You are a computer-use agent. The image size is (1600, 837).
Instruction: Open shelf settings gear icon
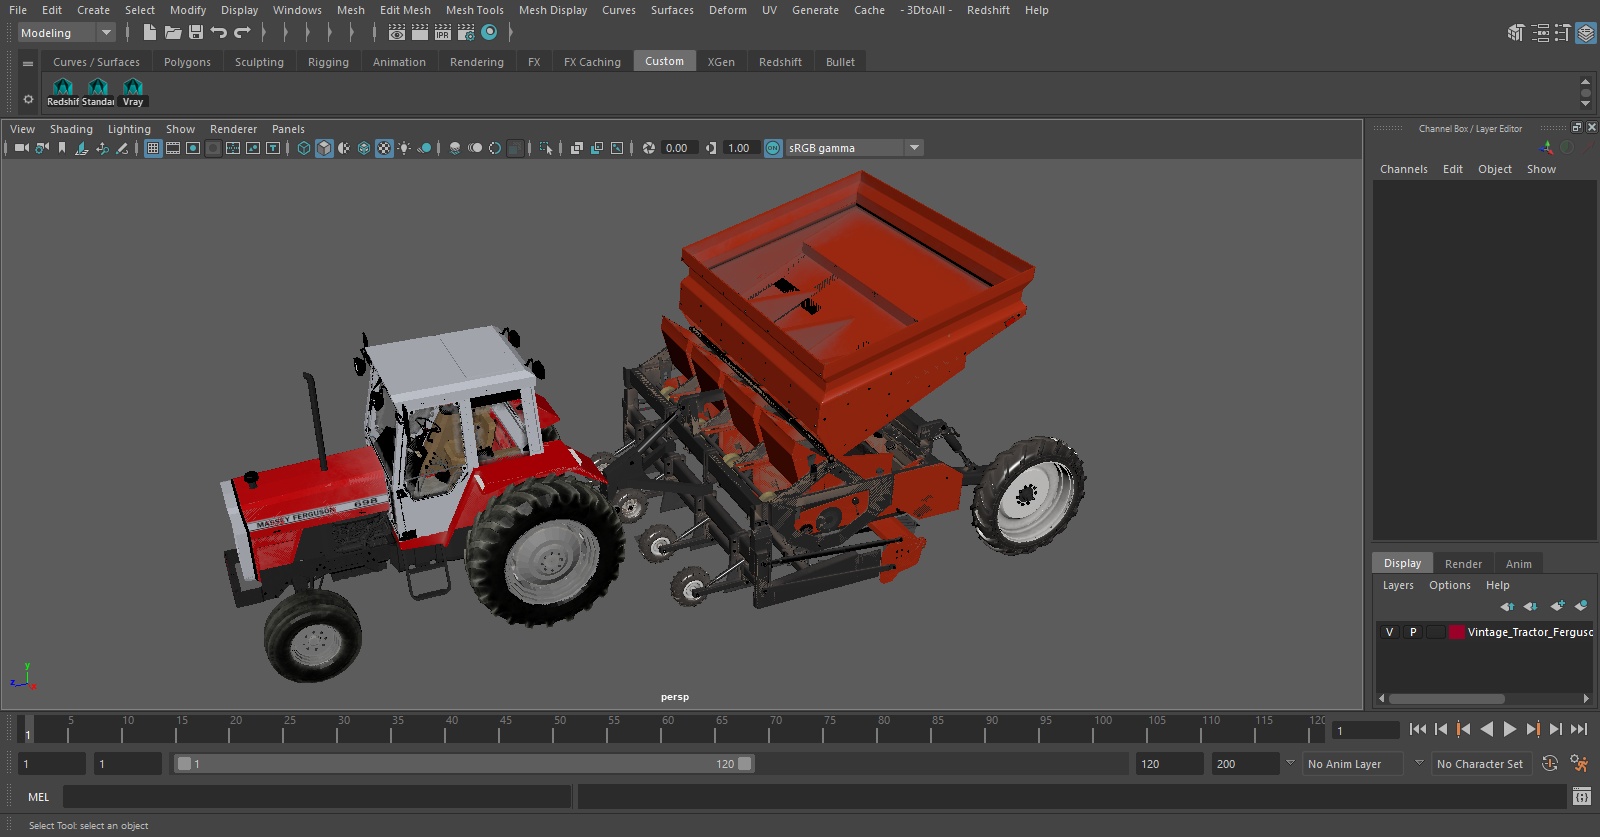coord(28,99)
